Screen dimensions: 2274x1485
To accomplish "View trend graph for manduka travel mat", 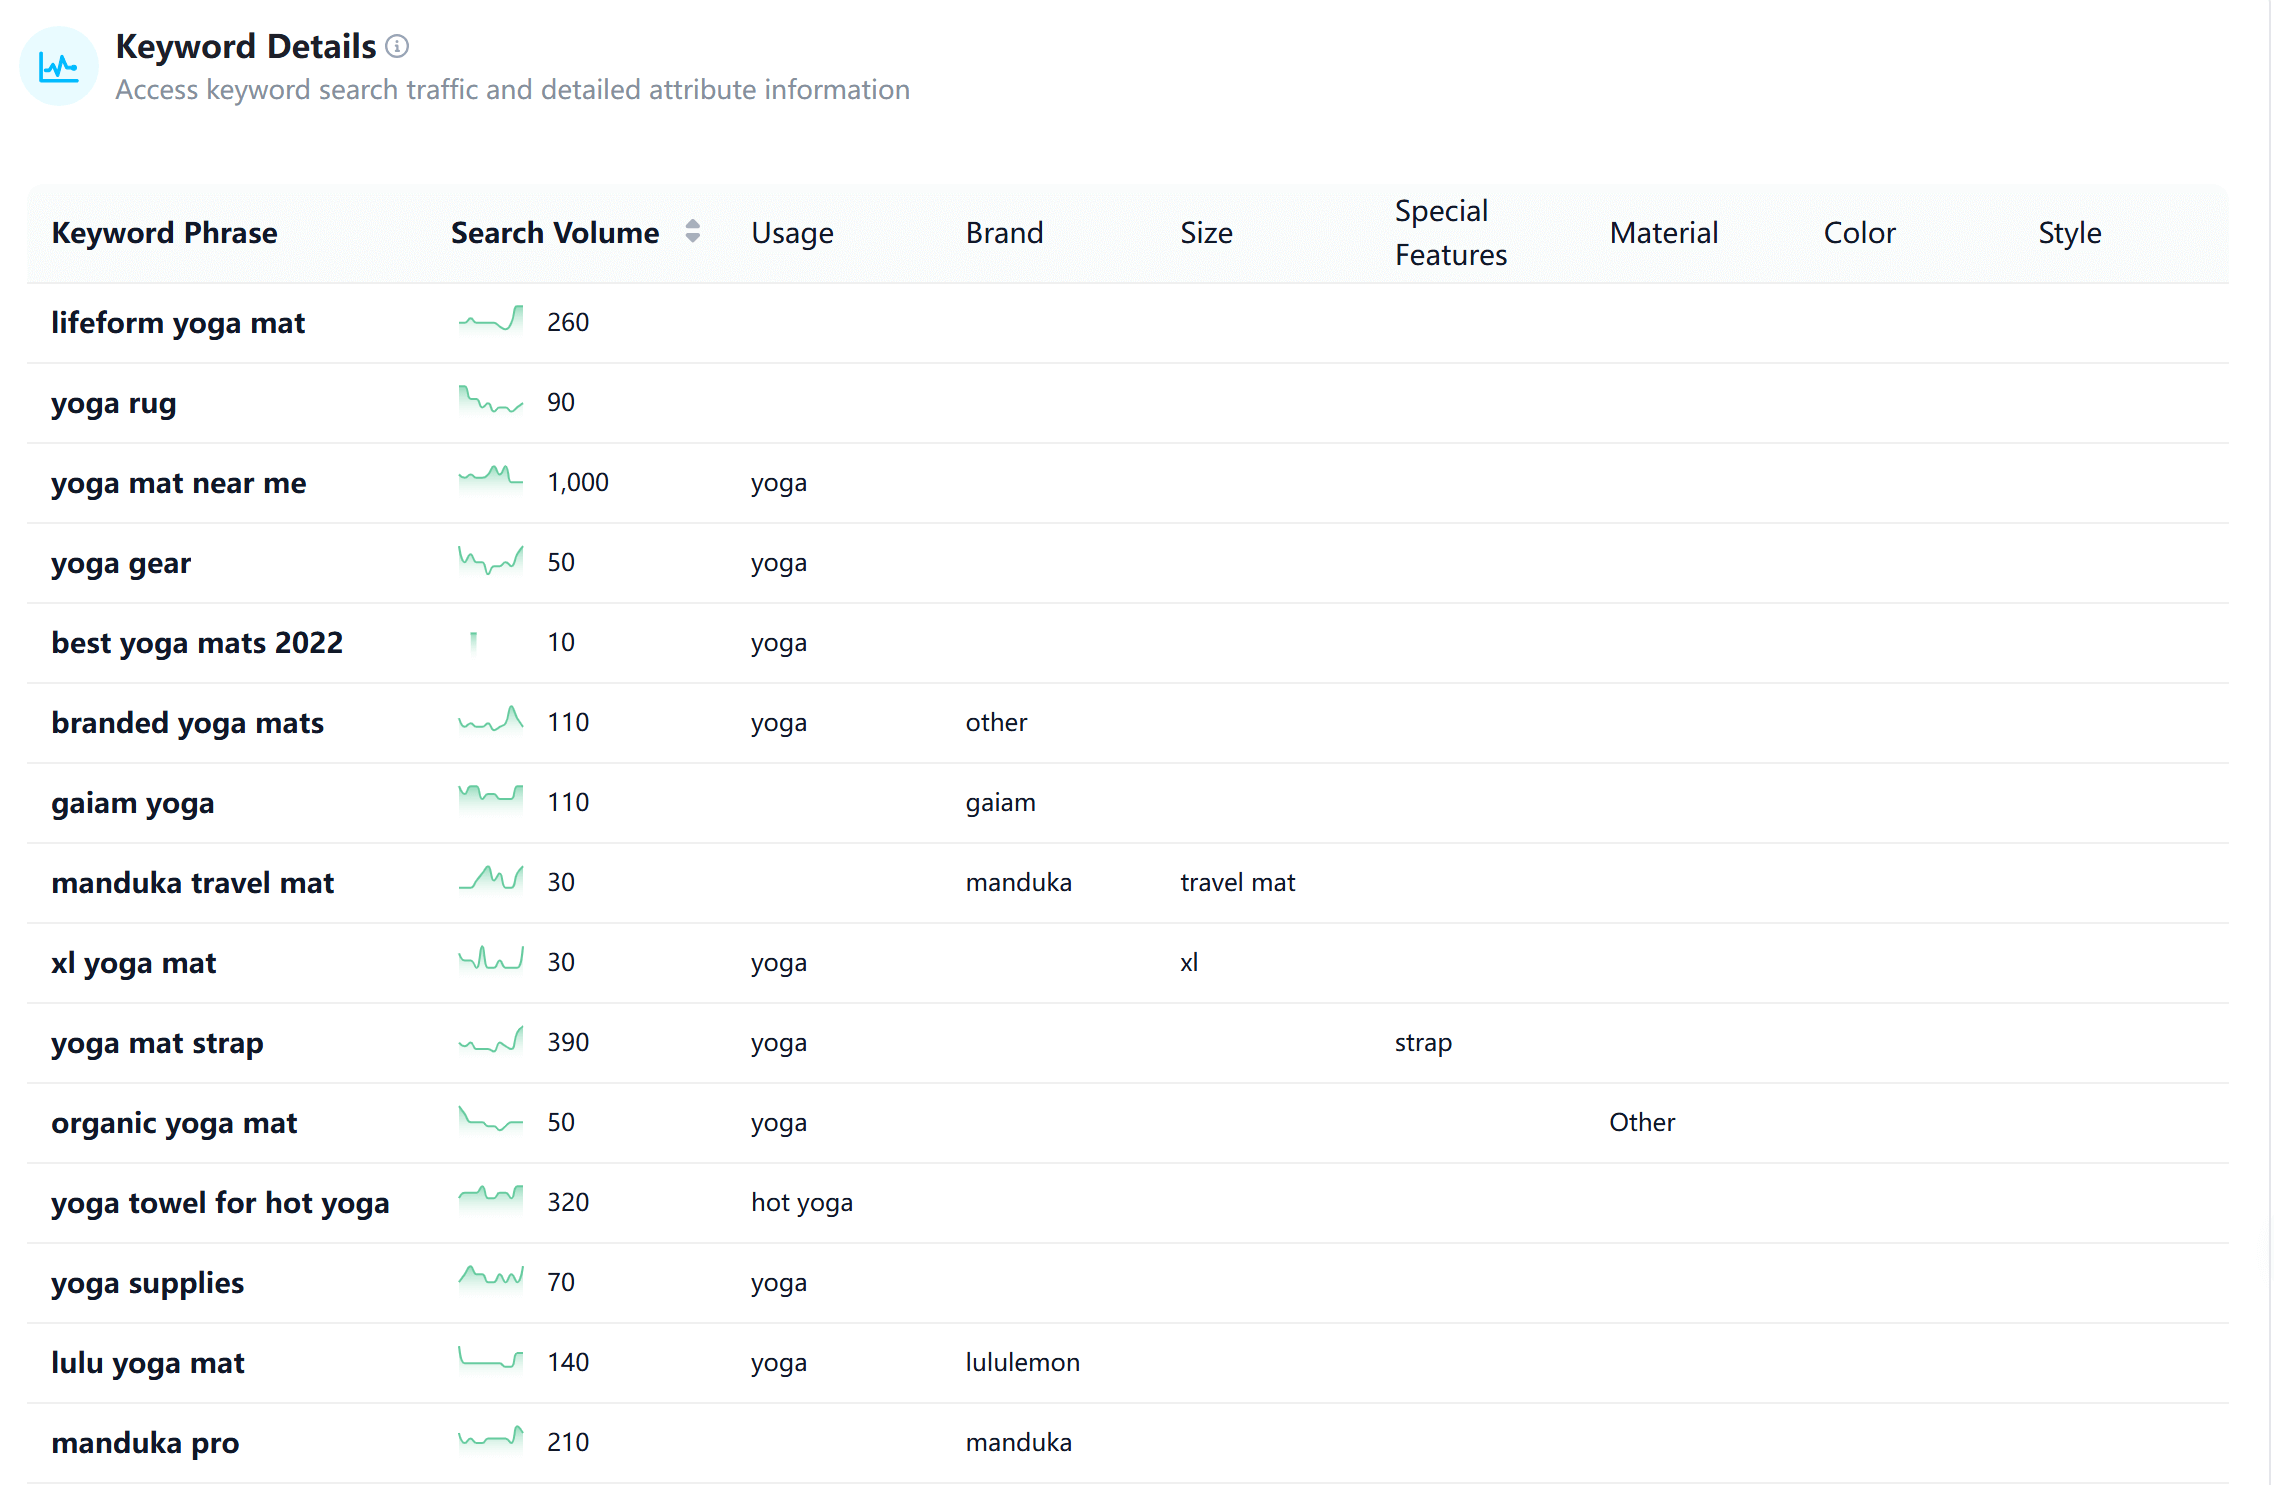I will pyautogui.click(x=490, y=880).
